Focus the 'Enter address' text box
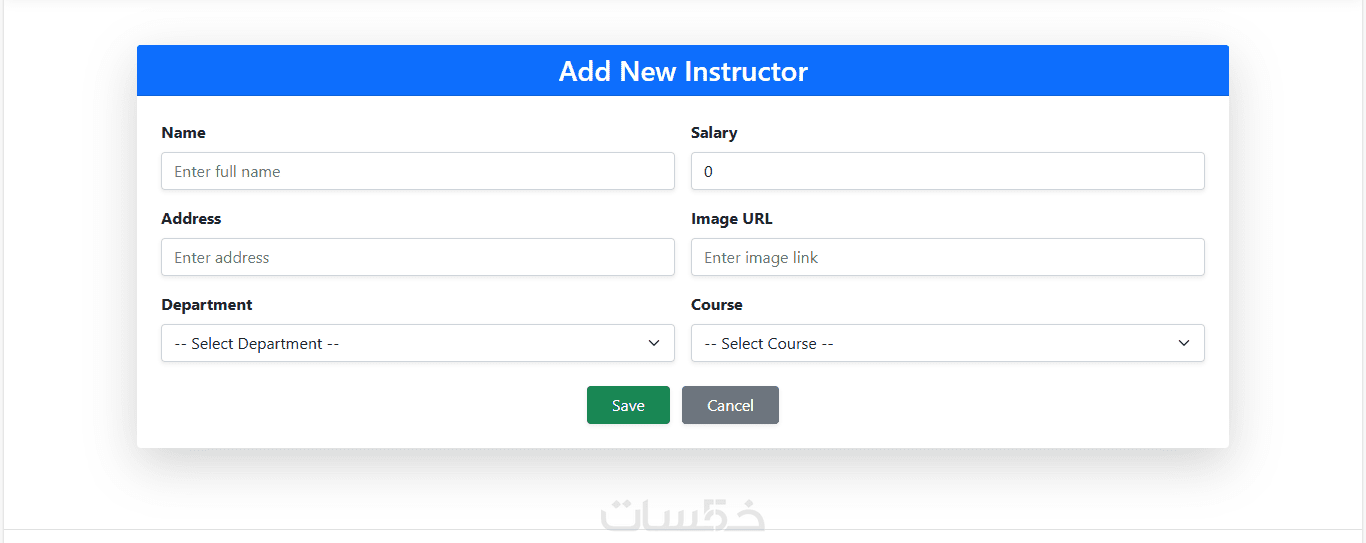Screen dimensions: 1366x543 pos(418,257)
